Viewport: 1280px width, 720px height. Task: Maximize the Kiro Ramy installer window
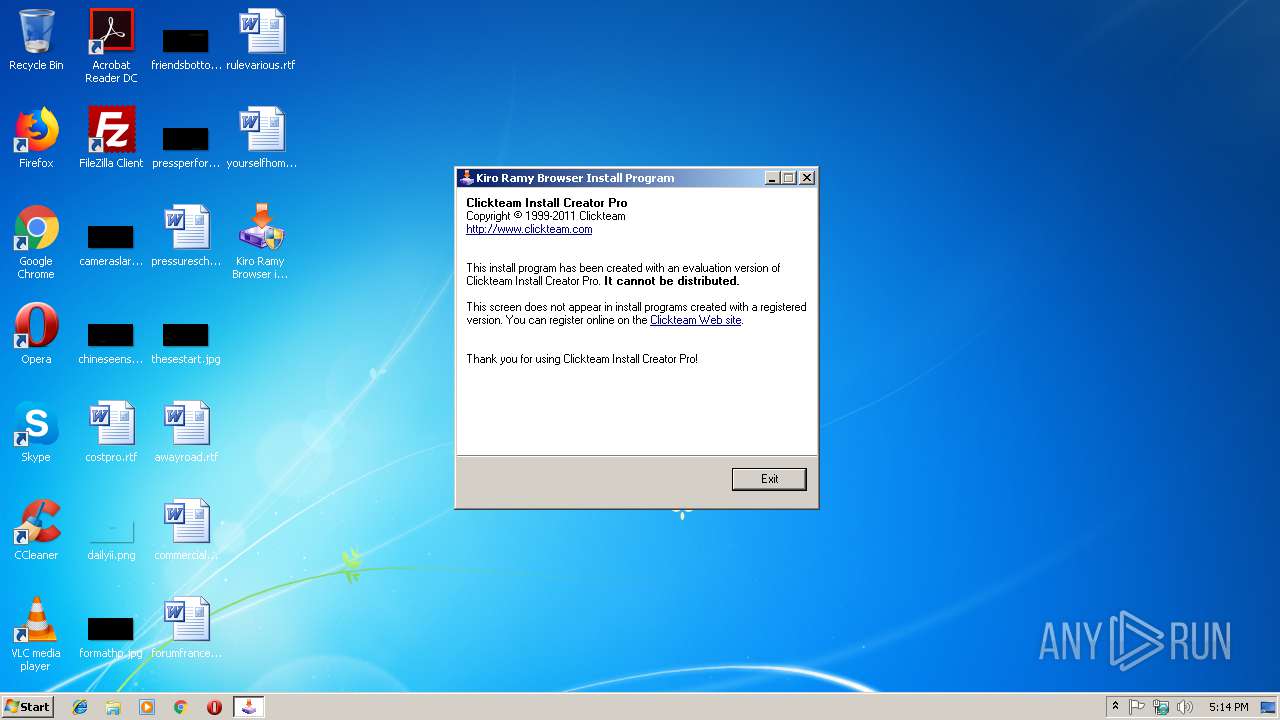point(788,178)
